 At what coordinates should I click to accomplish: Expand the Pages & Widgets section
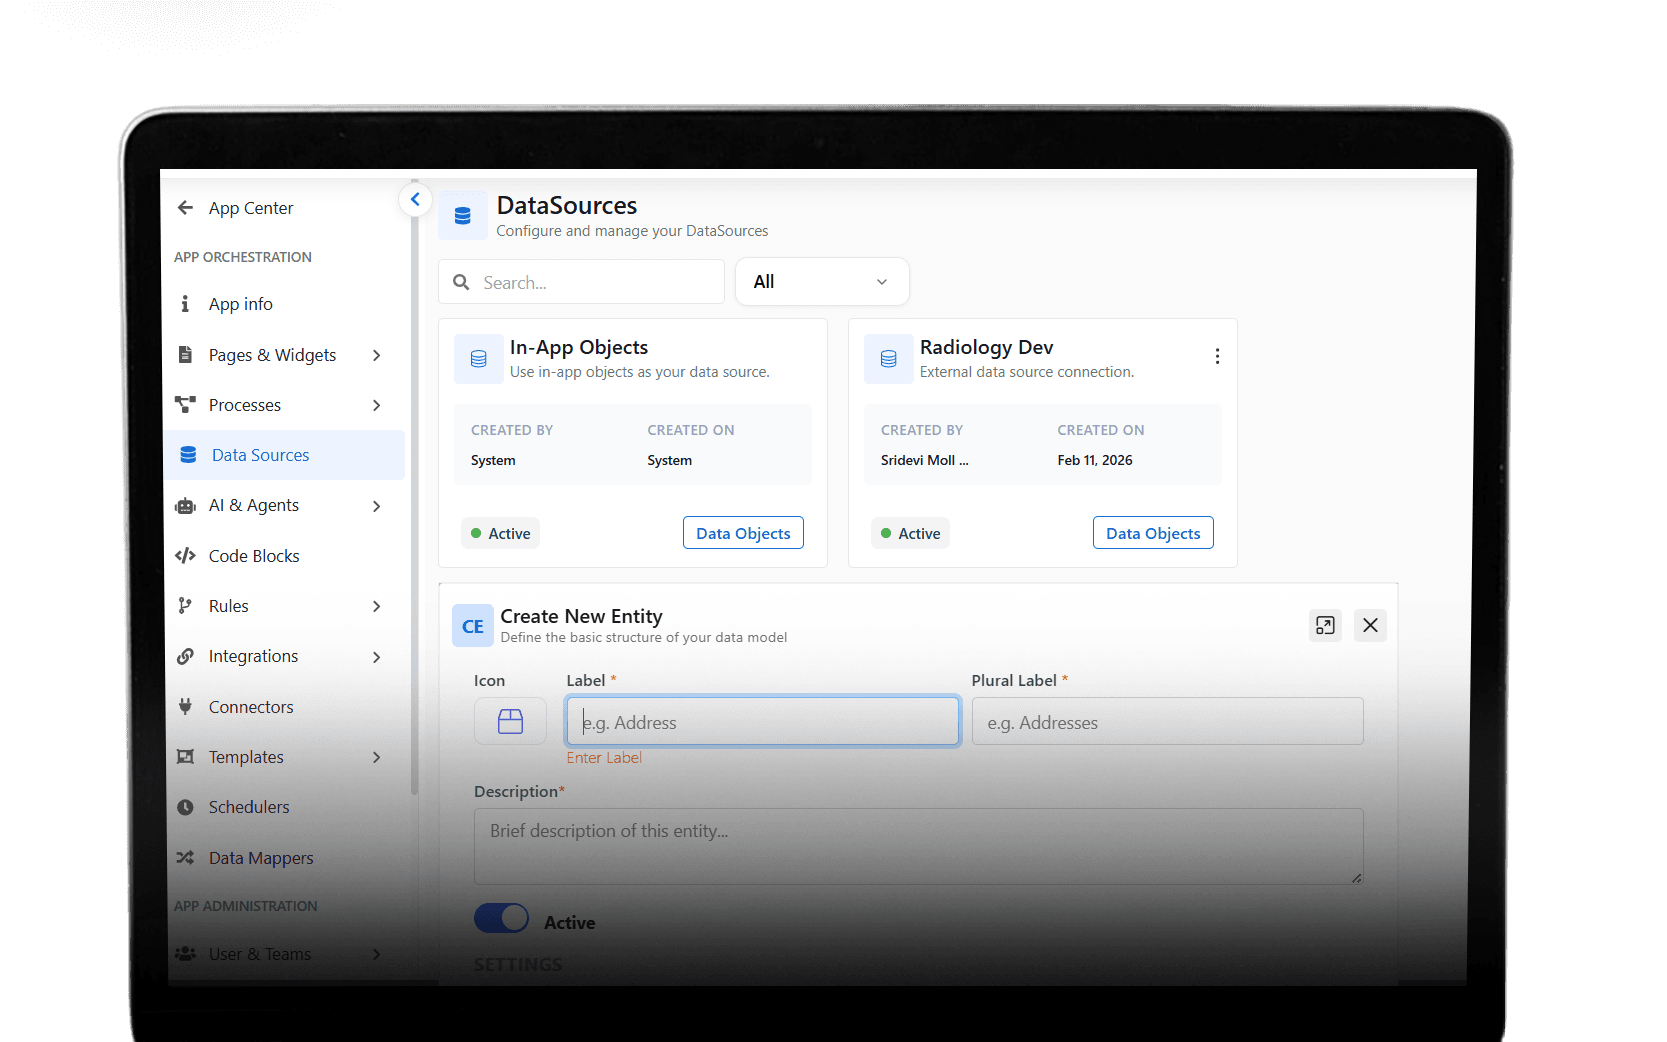tap(377, 355)
